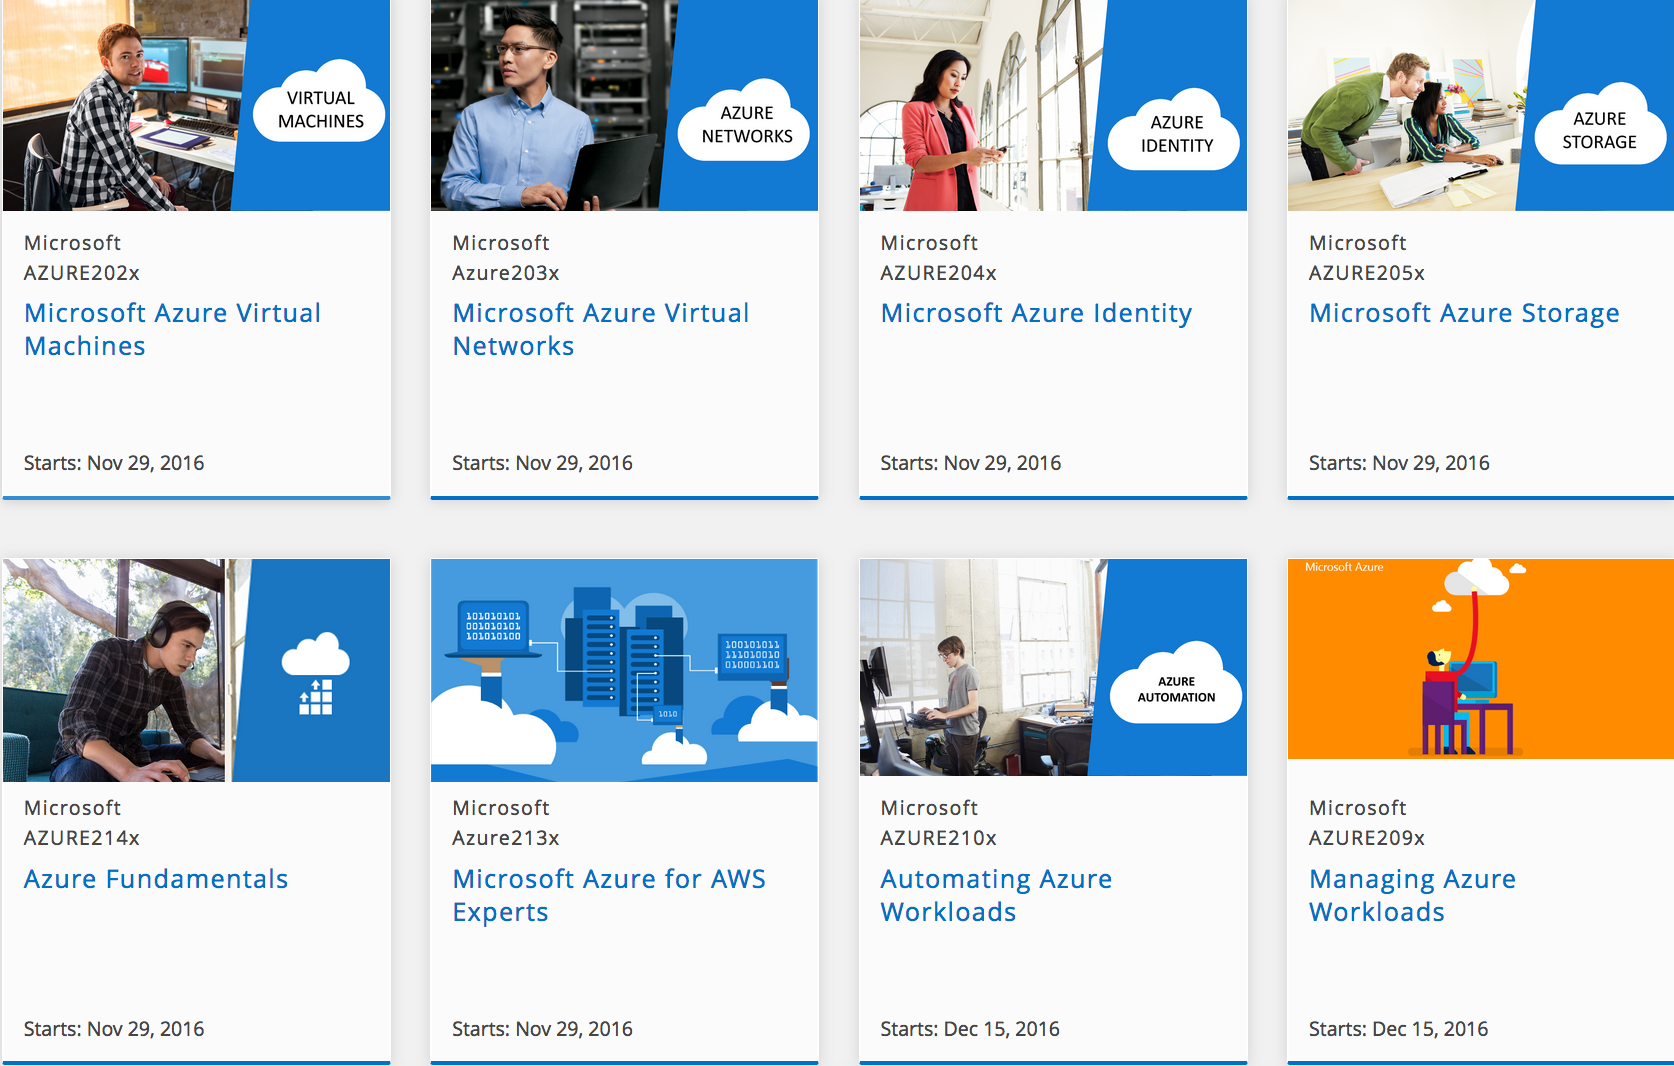Image resolution: width=1674 pixels, height=1066 pixels.
Task: Click the AZURE209x course code text
Action: (x=1367, y=838)
